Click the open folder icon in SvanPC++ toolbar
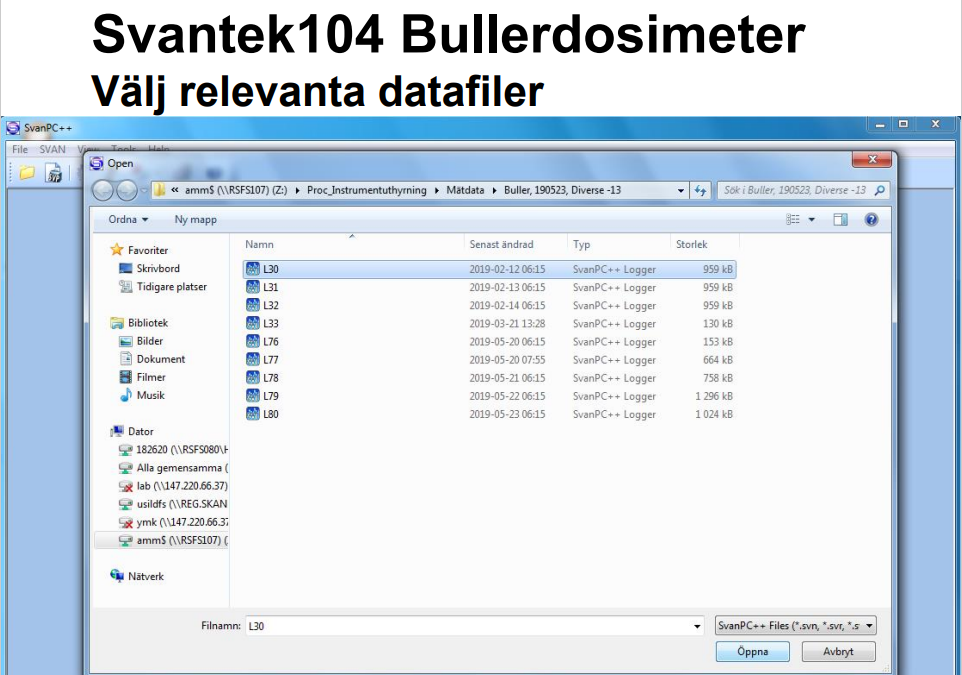 (x=26, y=173)
